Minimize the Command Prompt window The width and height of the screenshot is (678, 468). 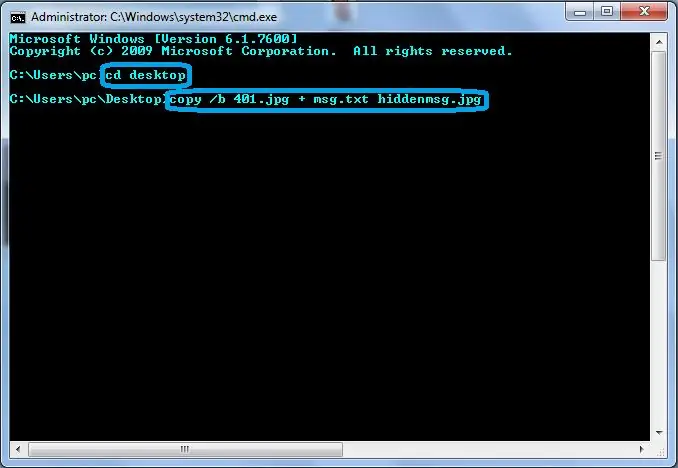[x=580, y=12]
